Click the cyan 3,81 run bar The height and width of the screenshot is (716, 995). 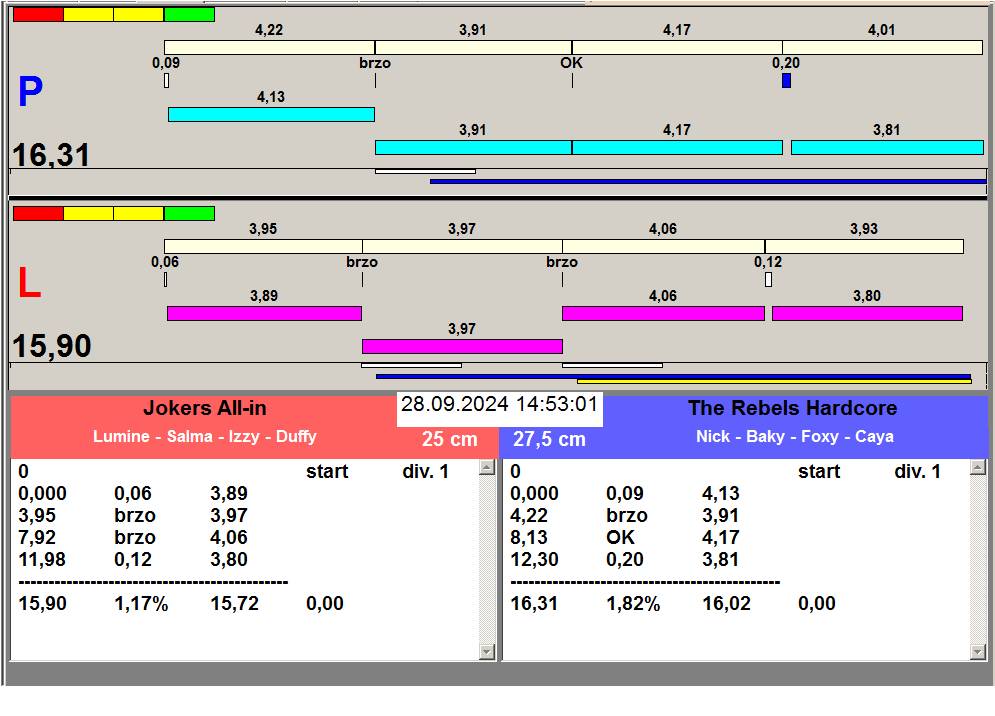[x=887, y=148]
